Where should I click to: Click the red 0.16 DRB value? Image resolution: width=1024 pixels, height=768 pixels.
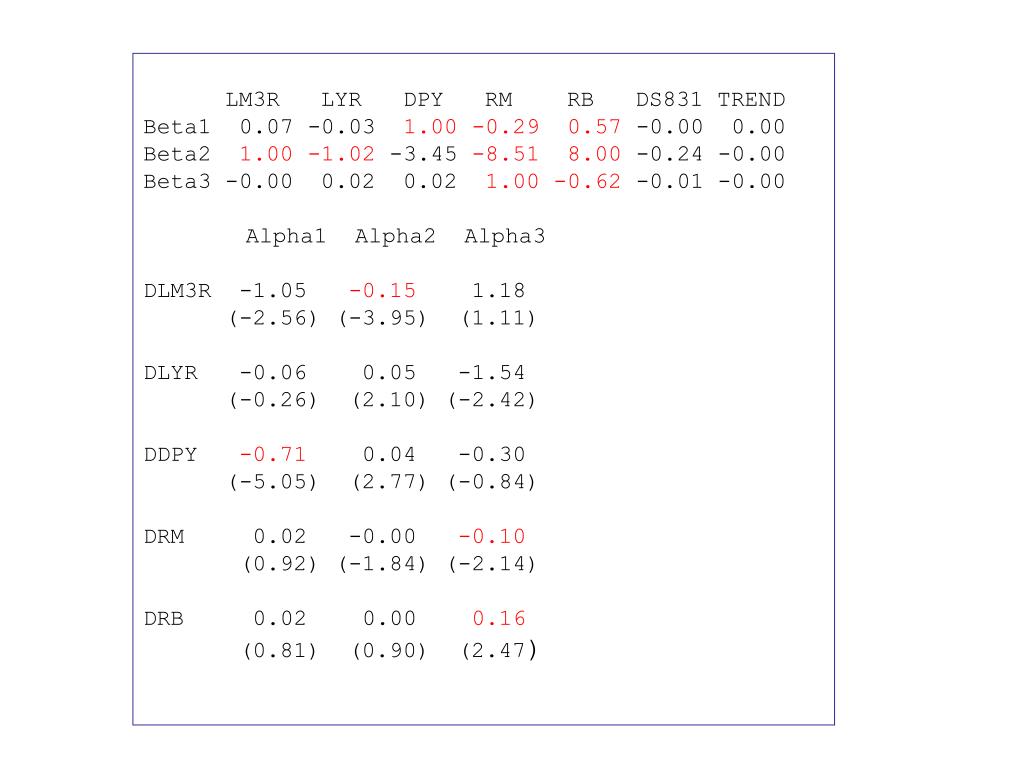point(499,618)
